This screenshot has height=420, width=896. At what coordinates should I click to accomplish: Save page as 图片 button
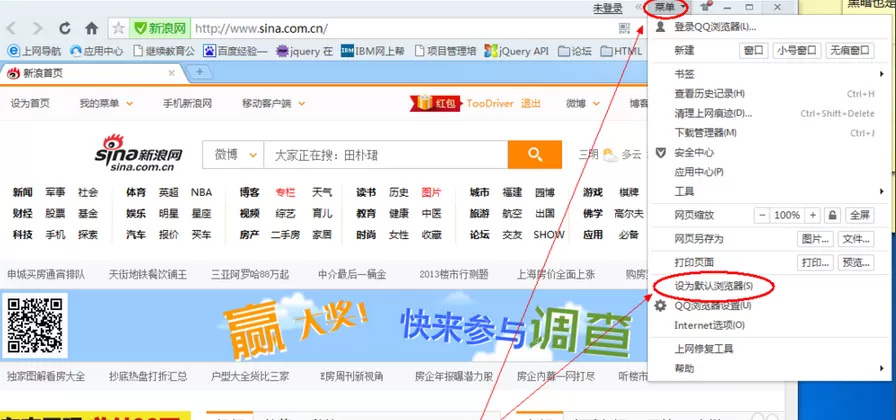coord(815,239)
